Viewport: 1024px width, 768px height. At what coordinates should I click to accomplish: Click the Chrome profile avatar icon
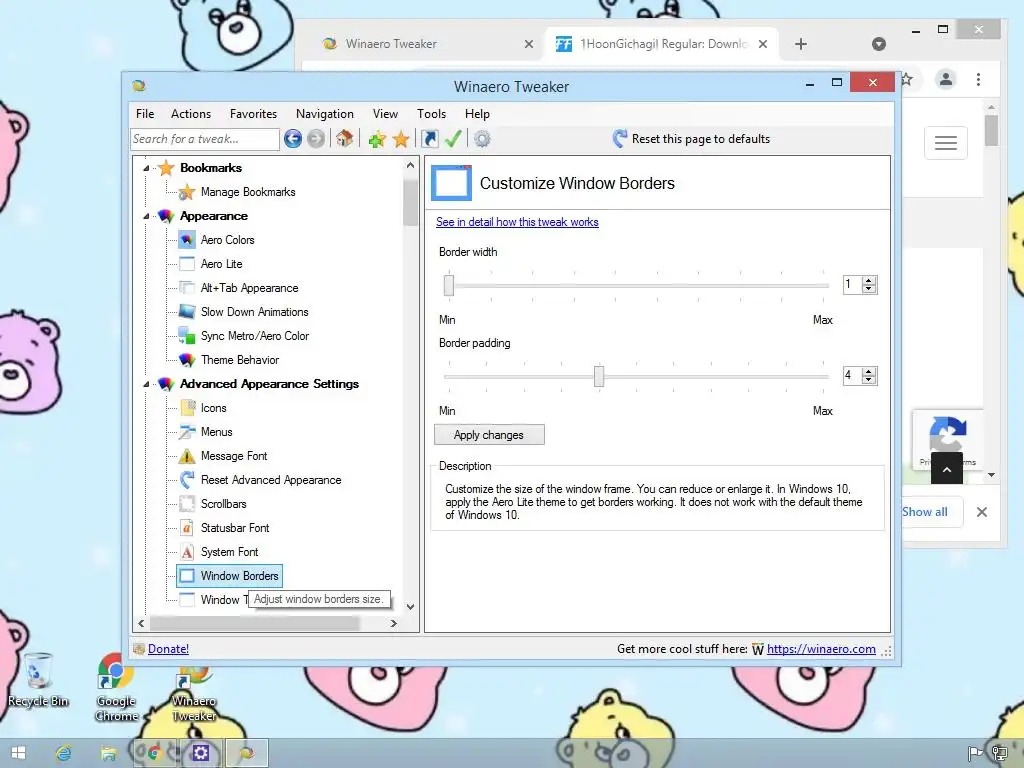click(946, 80)
